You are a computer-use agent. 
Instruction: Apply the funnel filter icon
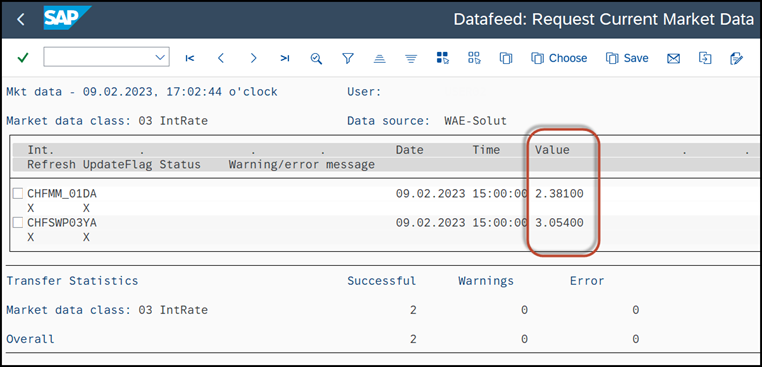click(347, 58)
